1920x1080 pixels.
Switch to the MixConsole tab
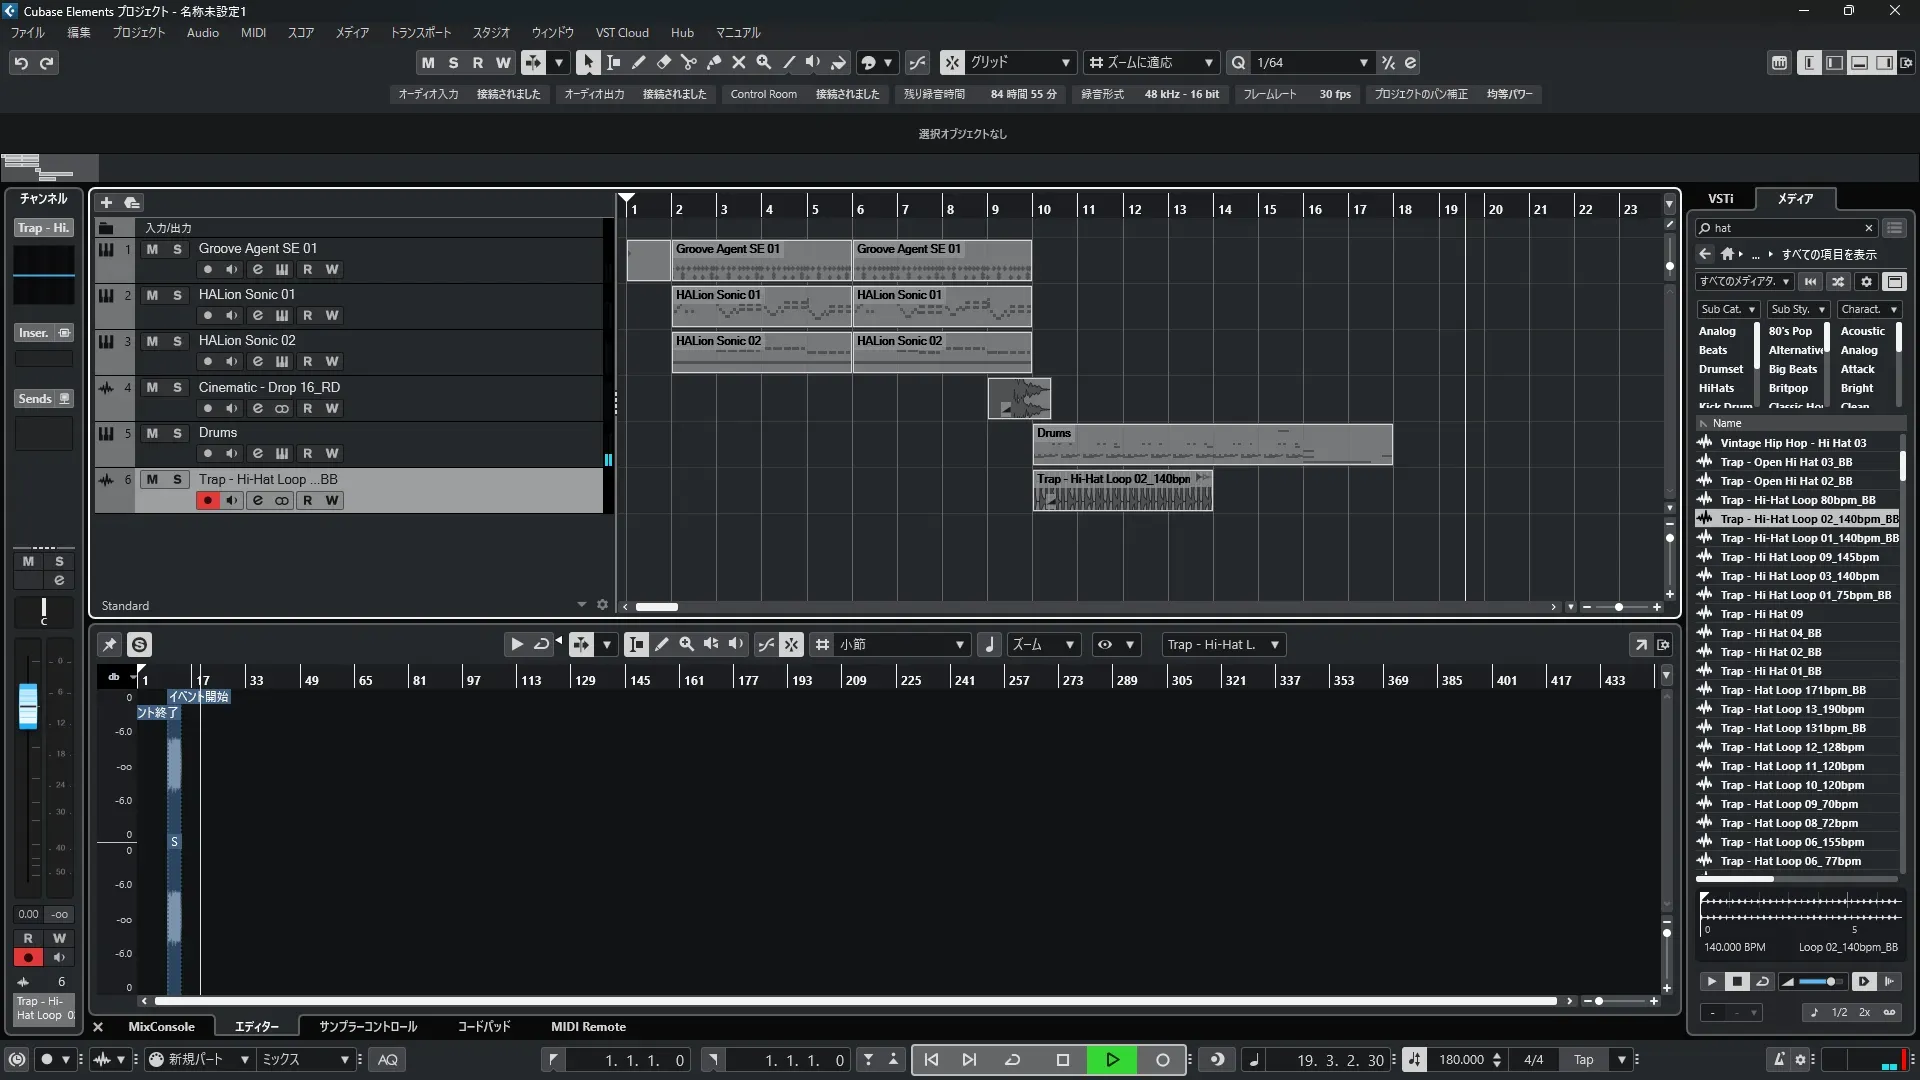coord(161,1027)
